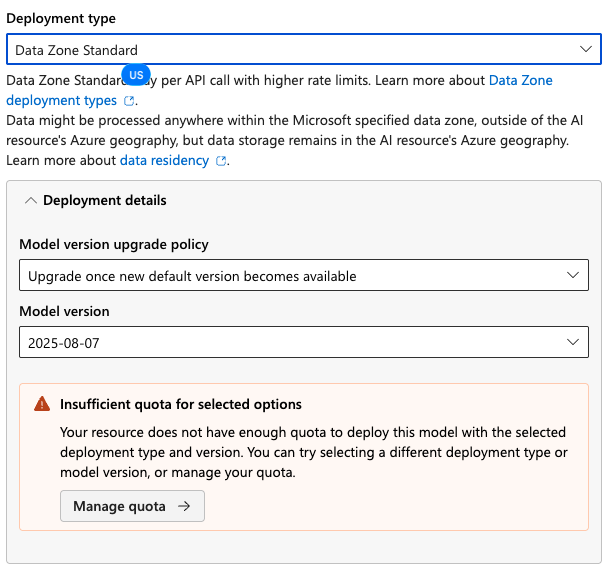Click chevron on the upgrade policy dropdown
Image resolution: width=605 pixels, height=574 pixels.
(573, 275)
